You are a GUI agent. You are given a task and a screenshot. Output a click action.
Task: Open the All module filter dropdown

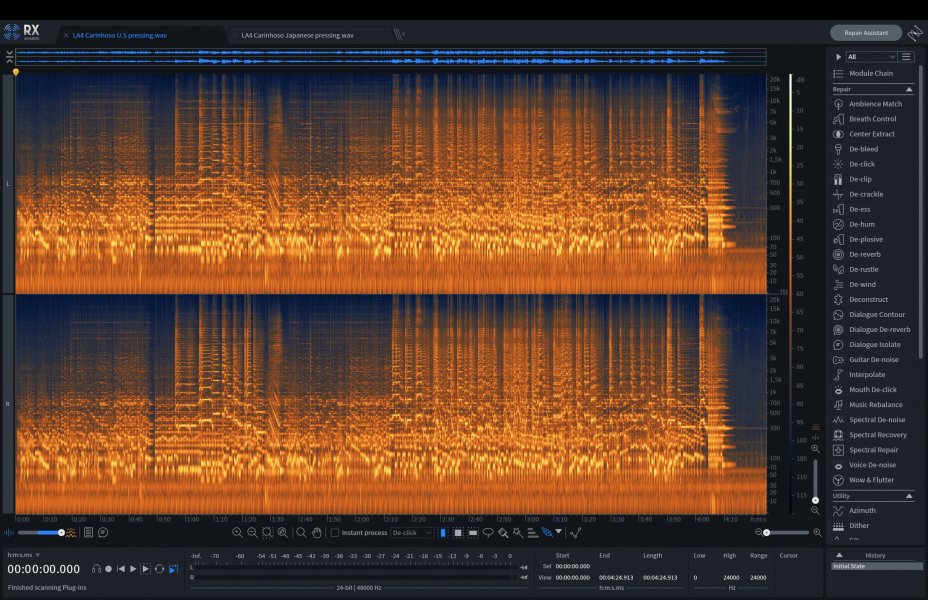click(872, 57)
